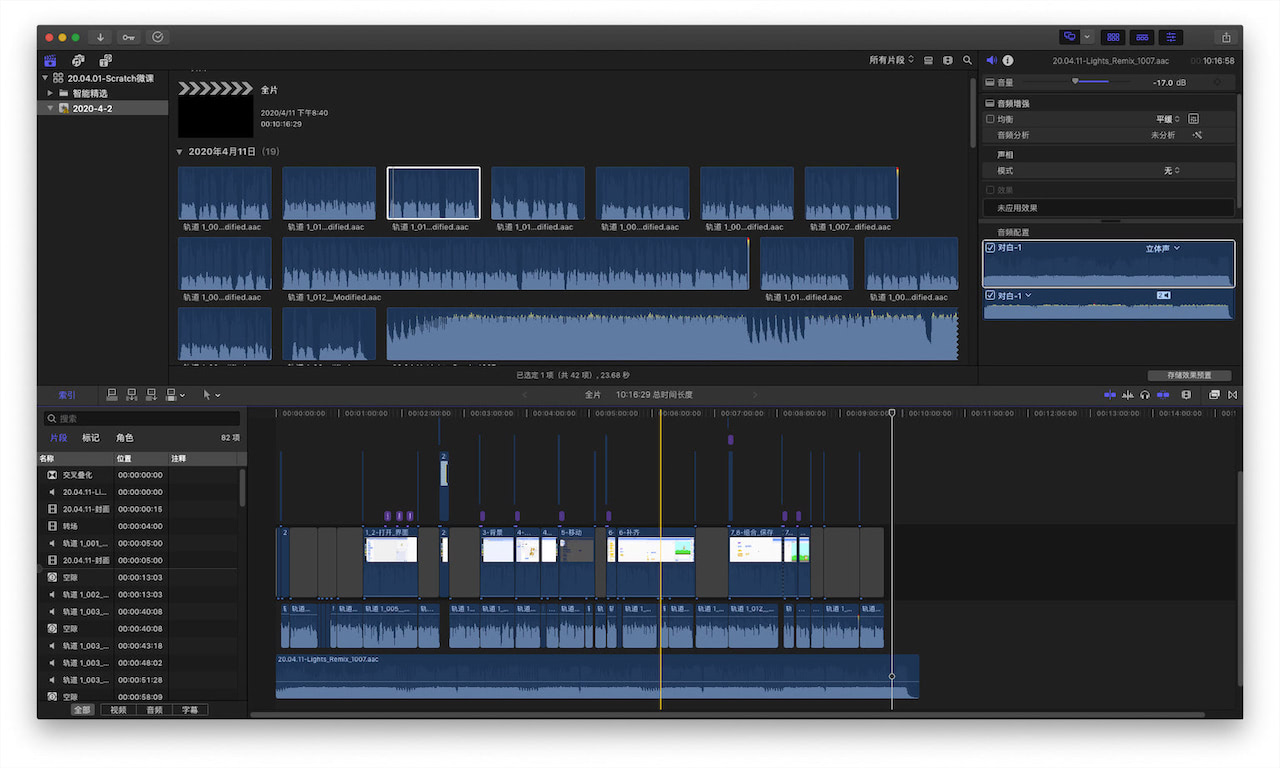The width and height of the screenshot is (1280, 768).
Task: Open the keyword editor key icon
Action: pos(128,37)
